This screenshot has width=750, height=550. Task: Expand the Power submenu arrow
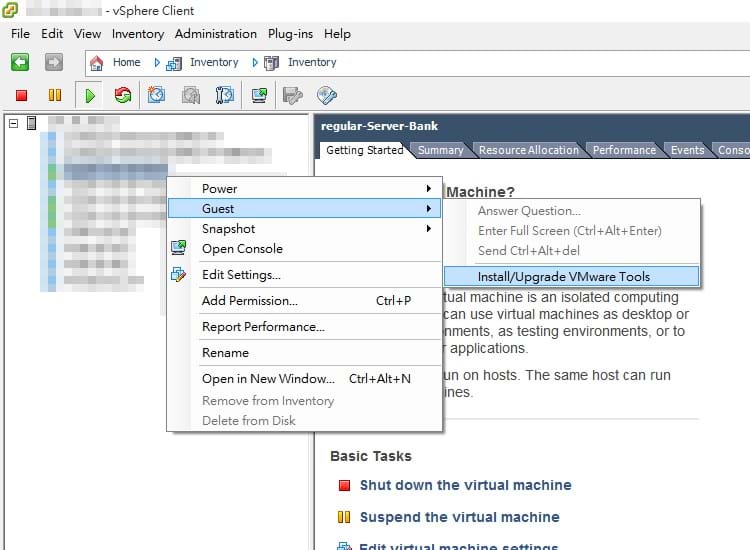[x=429, y=188]
